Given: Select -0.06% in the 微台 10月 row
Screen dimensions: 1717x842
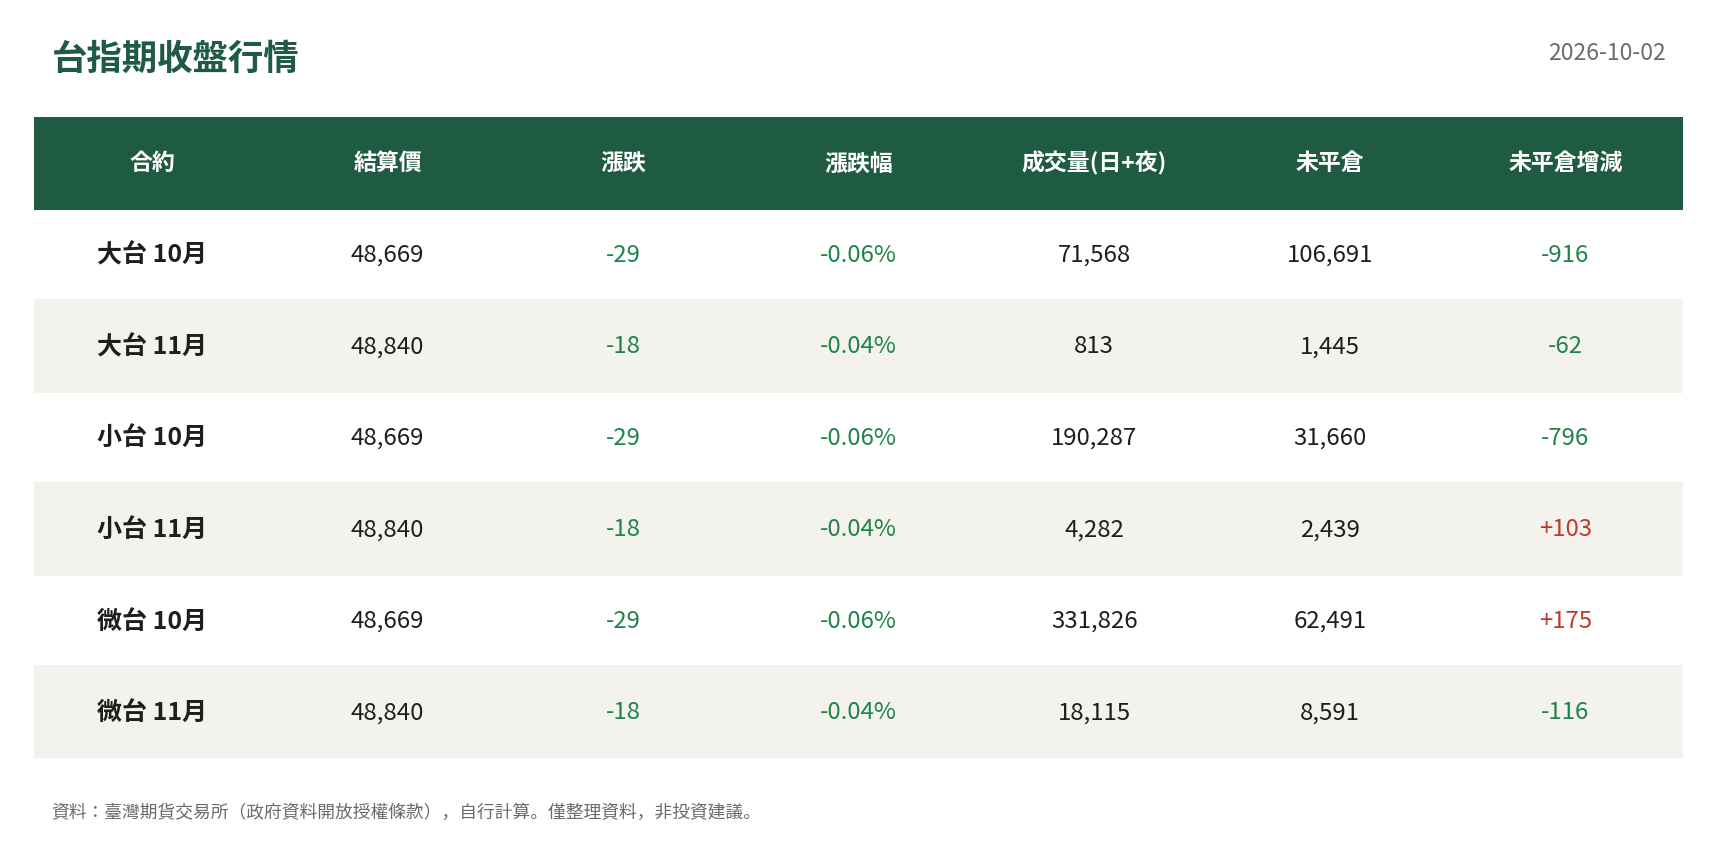Looking at the screenshot, I should coord(858,620).
